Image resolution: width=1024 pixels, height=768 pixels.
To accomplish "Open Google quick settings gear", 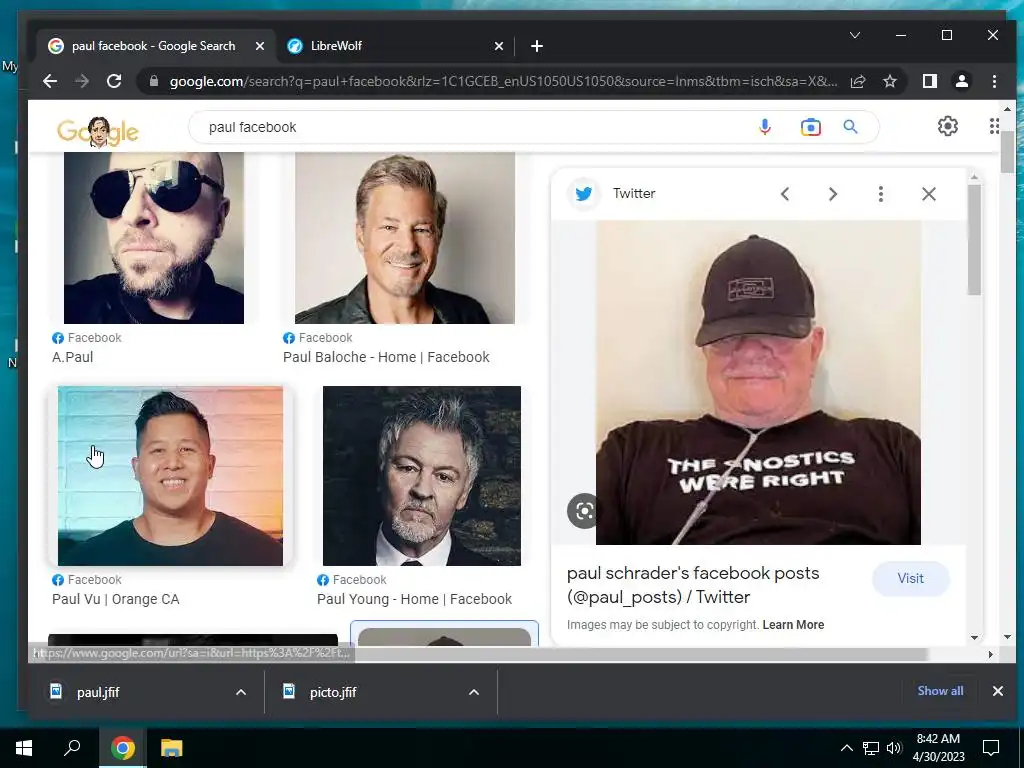I will [x=948, y=126].
